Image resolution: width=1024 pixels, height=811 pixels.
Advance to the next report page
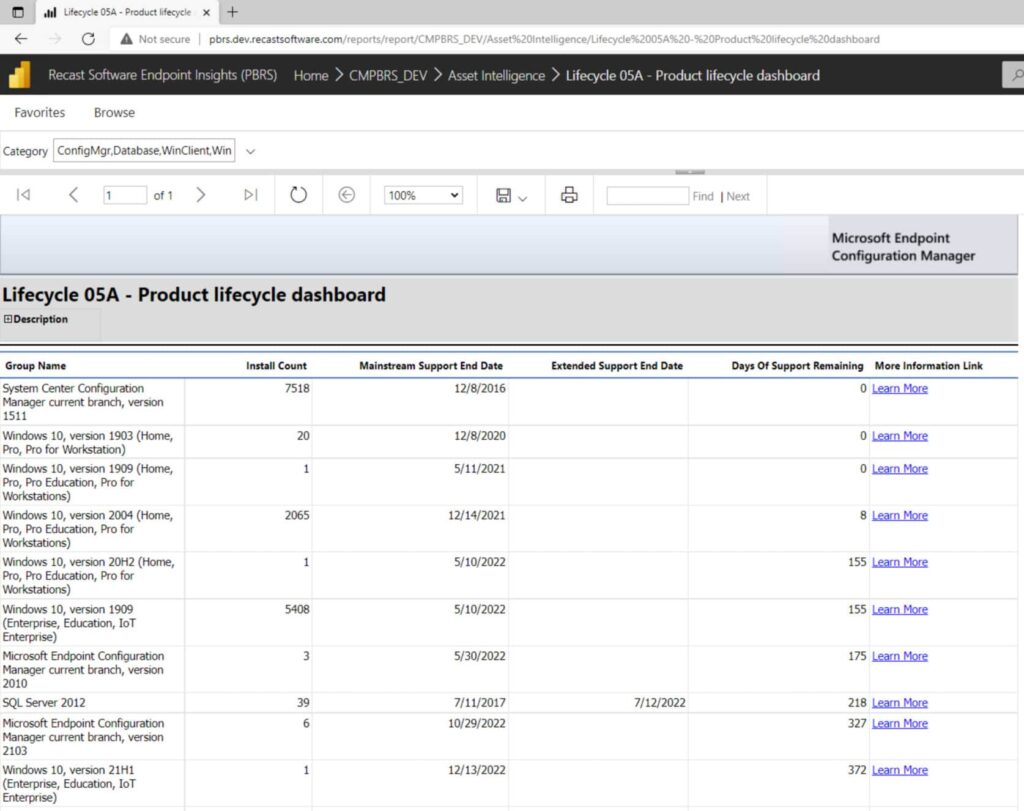coord(199,195)
